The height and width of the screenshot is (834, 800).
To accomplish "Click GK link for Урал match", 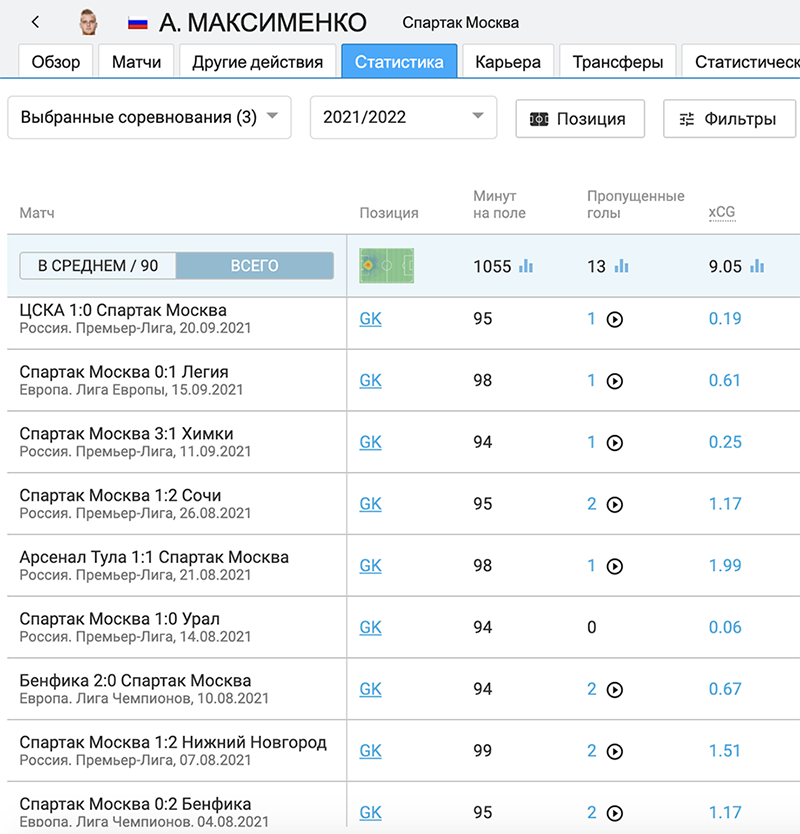I will (370, 627).
